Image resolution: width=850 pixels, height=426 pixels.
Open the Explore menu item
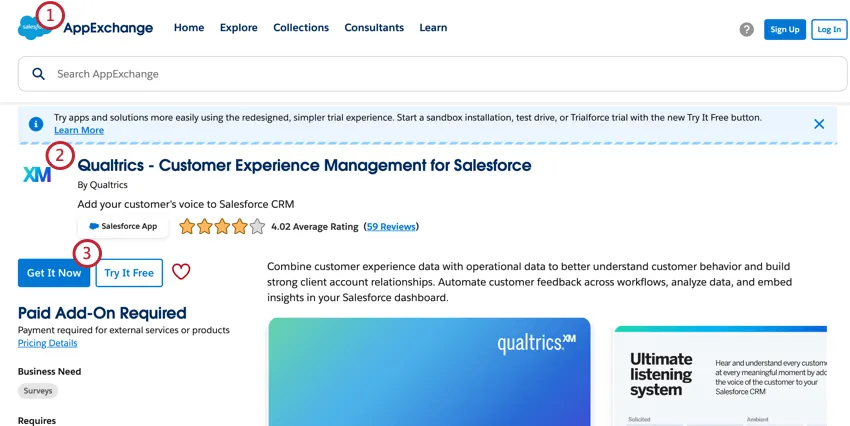coord(239,28)
